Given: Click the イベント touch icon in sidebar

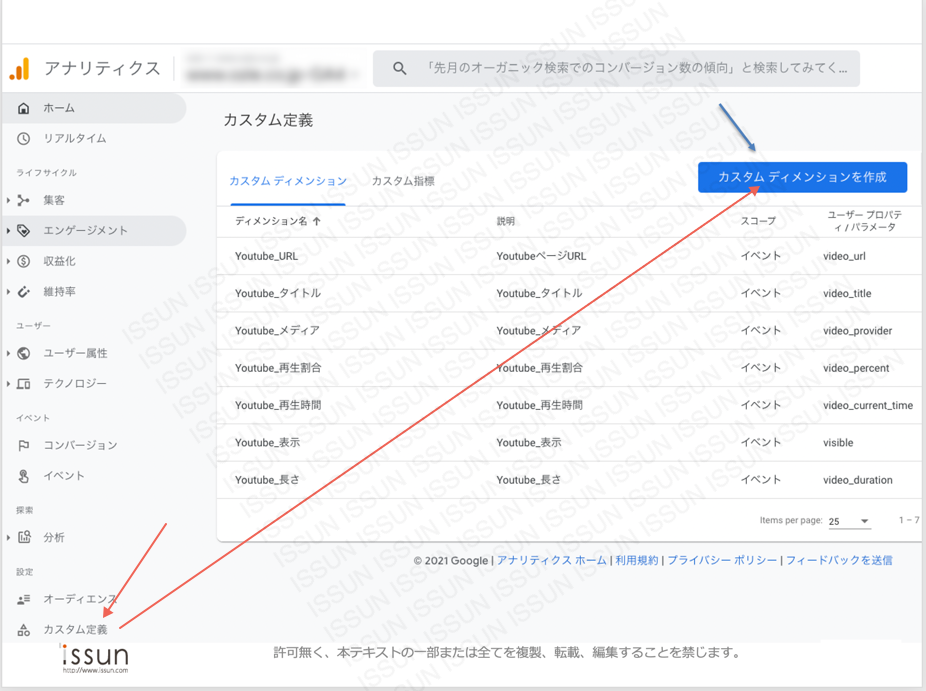Looking at the screenshot, I should [x=24, y=476].
